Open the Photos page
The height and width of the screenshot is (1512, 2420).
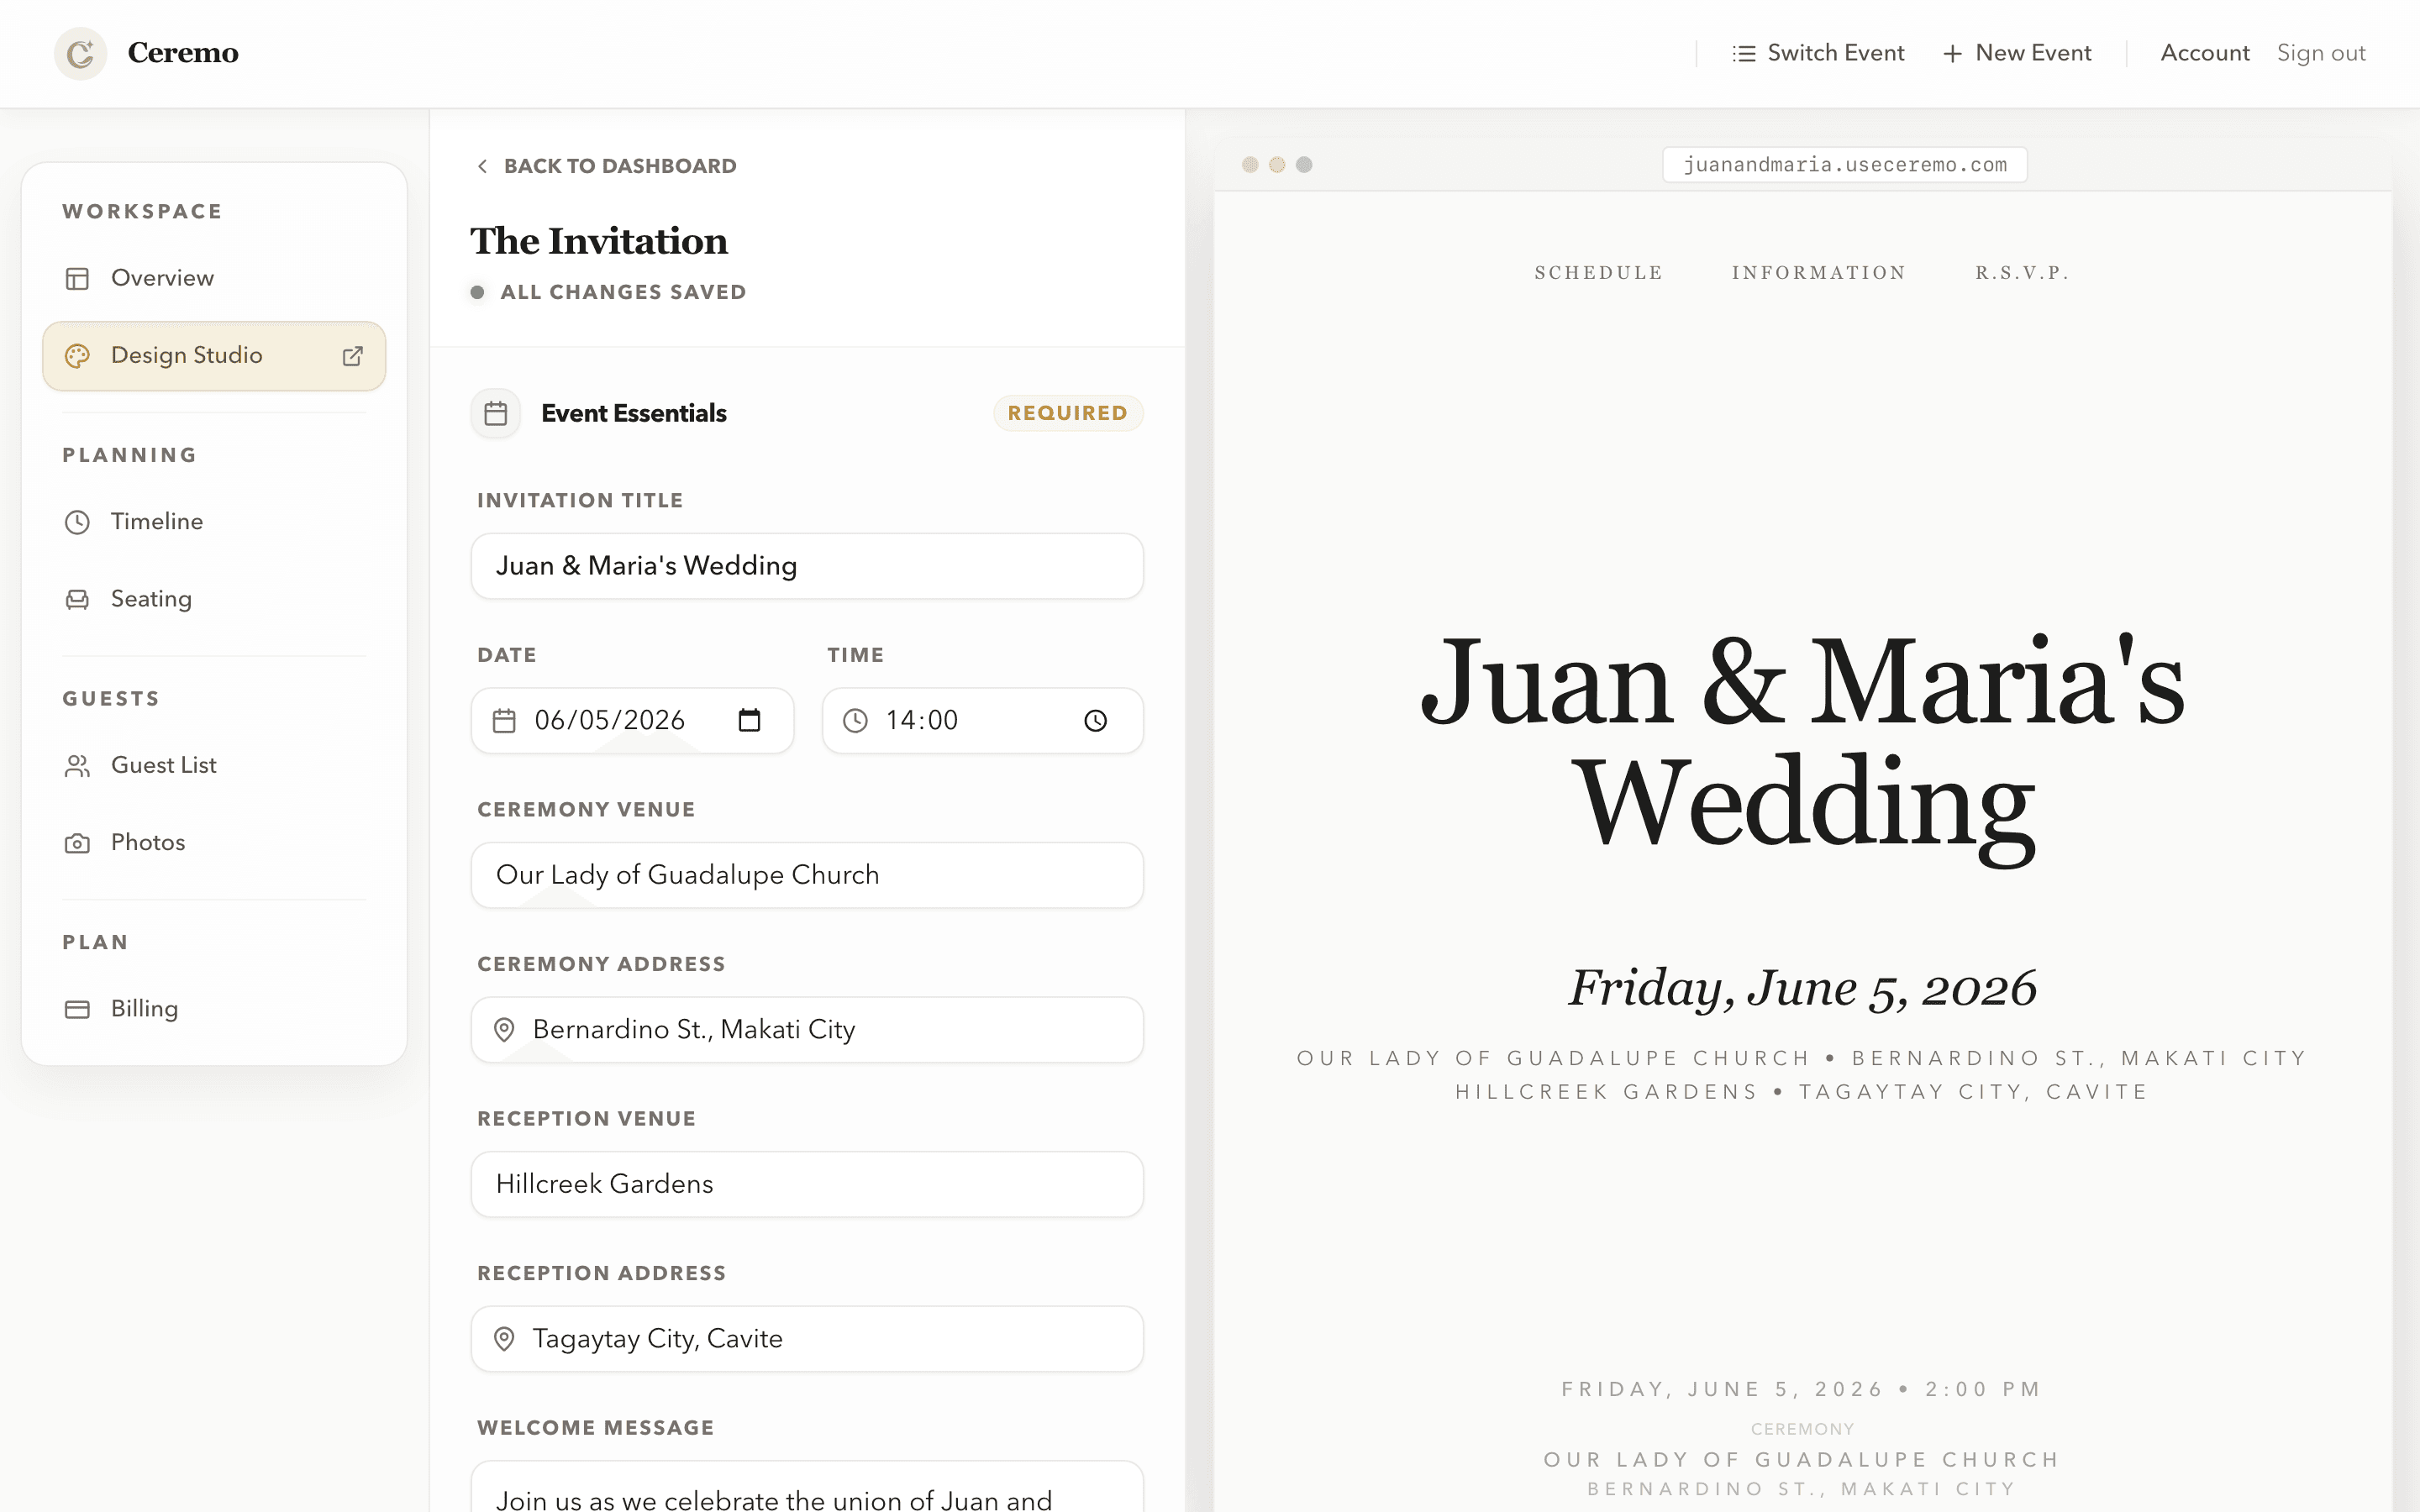[x=214, y=843]
